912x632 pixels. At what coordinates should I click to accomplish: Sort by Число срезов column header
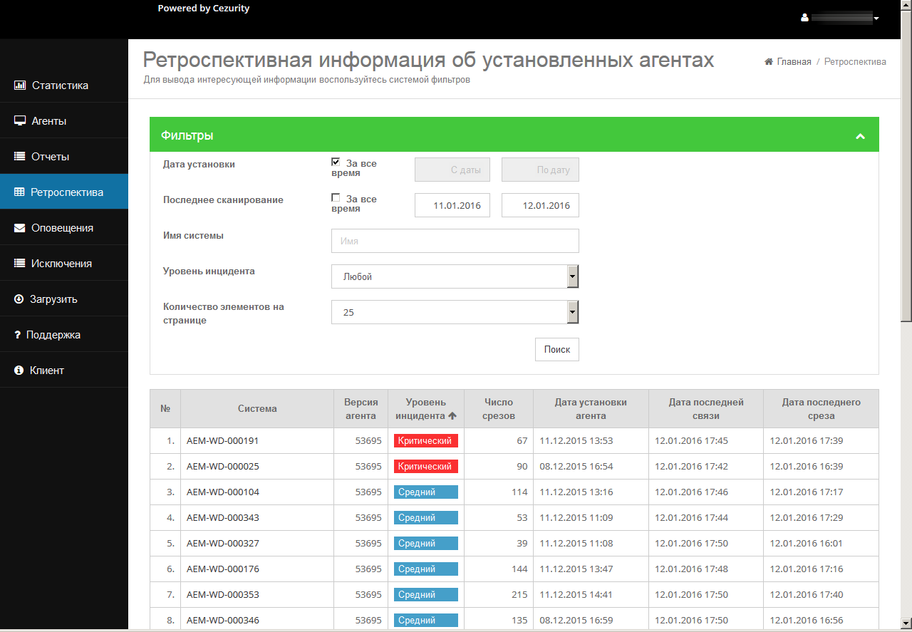pos(498,409)
